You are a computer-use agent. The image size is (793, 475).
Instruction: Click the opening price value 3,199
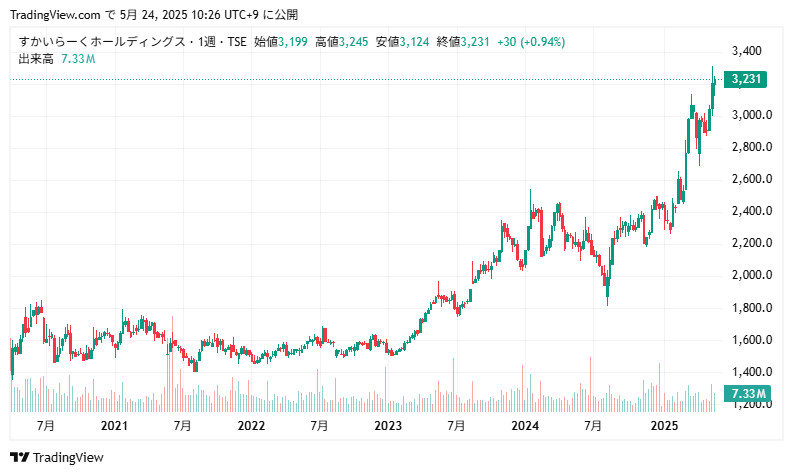coord(293,41)
